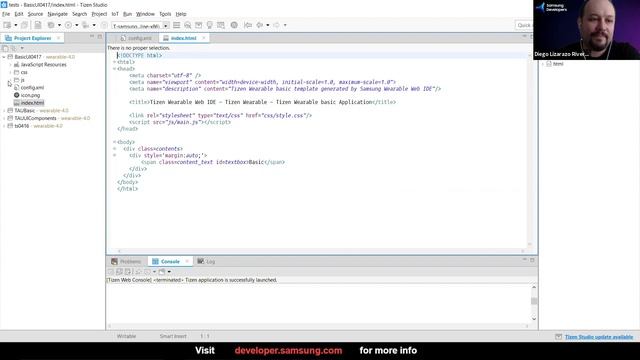Click the Back navigation arrow icon

tap(260, 25)
